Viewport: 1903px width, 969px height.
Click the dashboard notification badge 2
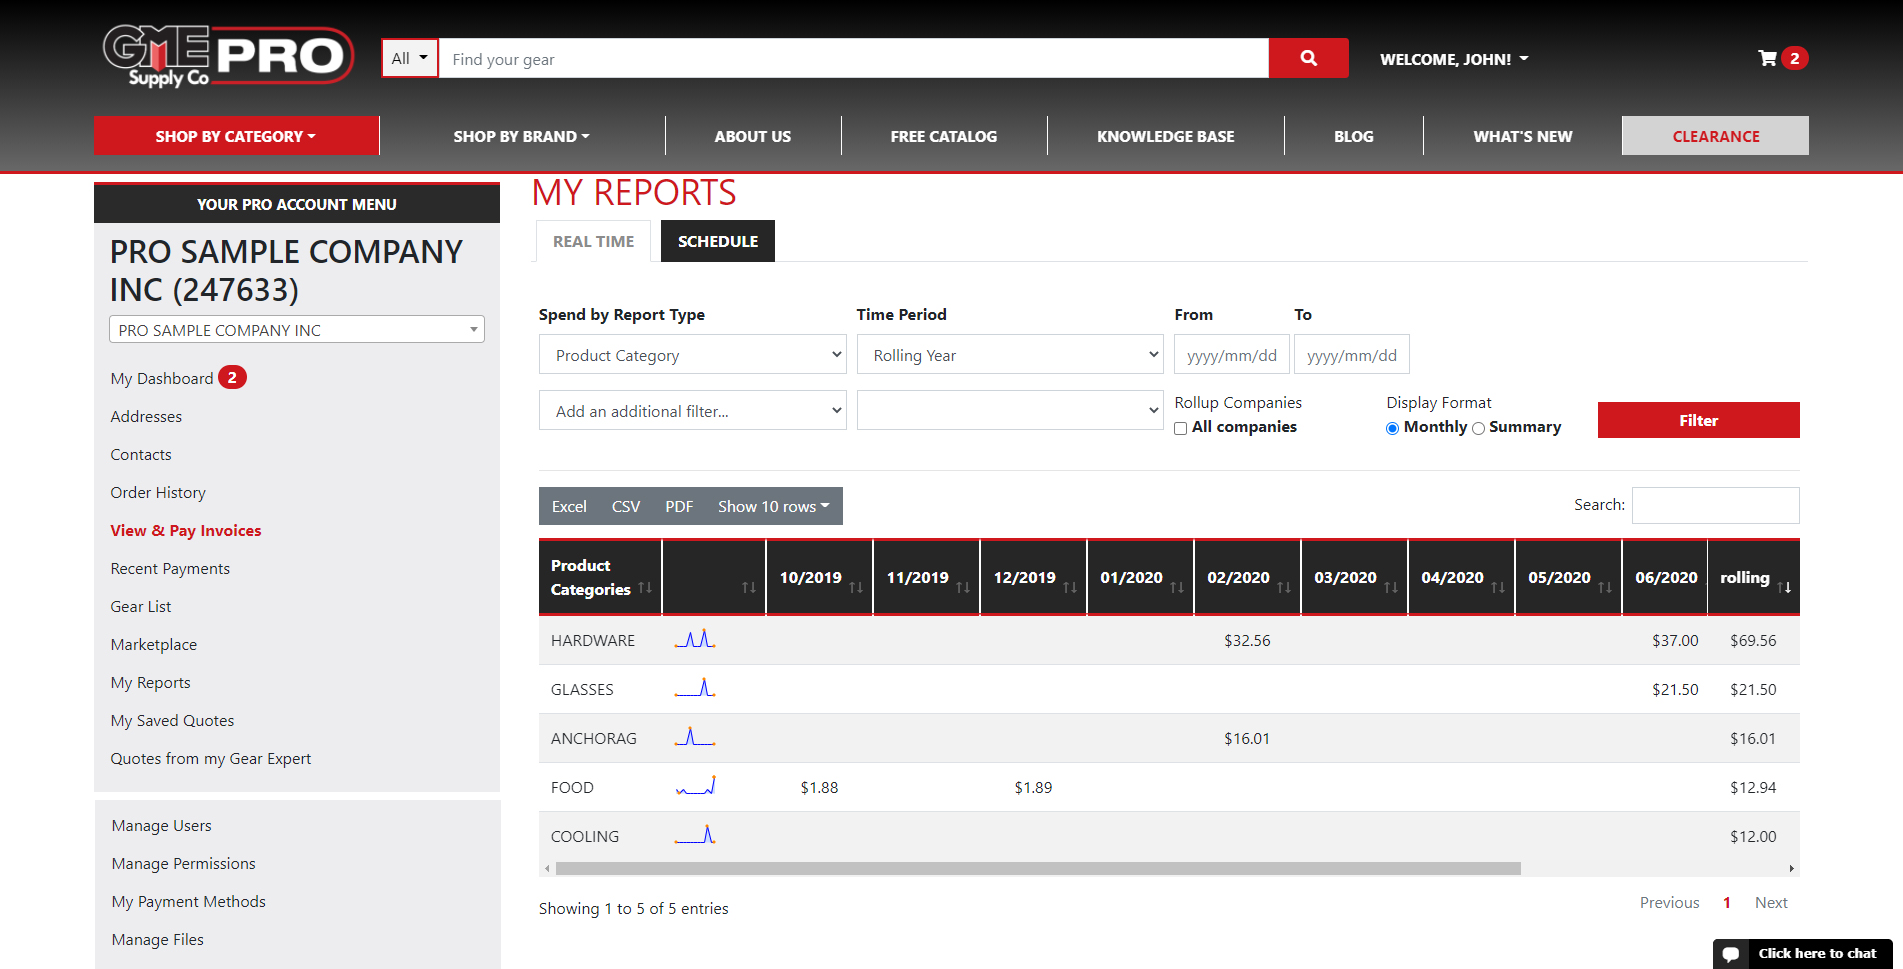pos(232,377)
